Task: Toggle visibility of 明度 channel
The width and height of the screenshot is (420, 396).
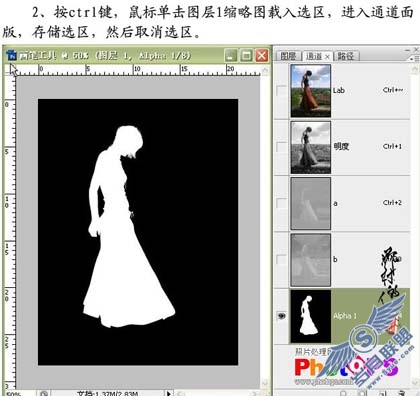Action: tap(282, 147)
